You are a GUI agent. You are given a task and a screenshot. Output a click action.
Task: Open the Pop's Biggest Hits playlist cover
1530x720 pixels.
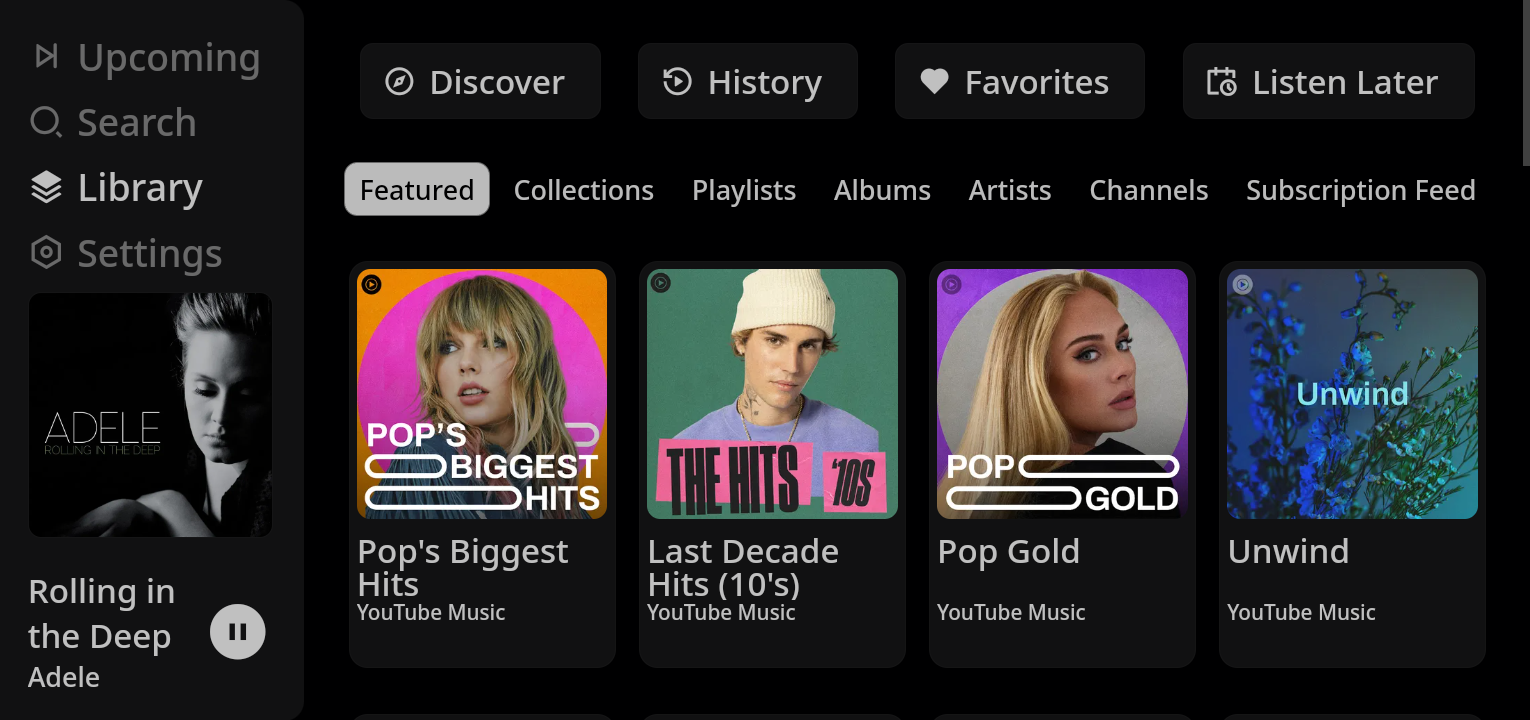pyautogui.click(x=482, y=394)
